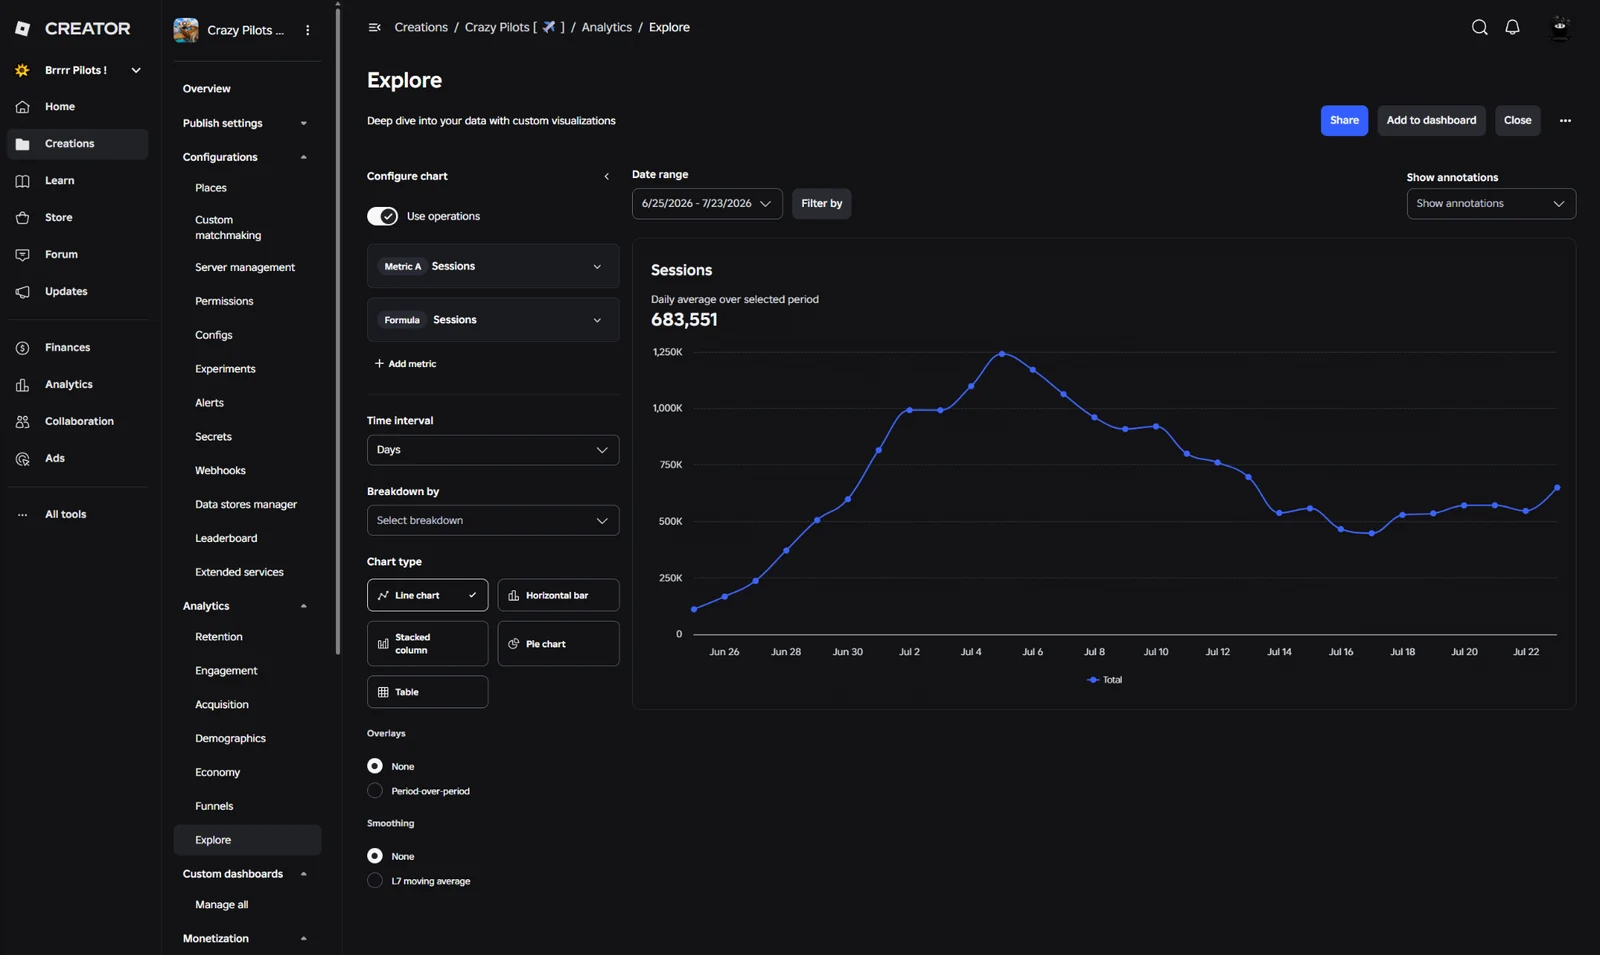The image size is (1600, 955).
Task: Click the Add to dashboard button
Action: click(1431, 120)
